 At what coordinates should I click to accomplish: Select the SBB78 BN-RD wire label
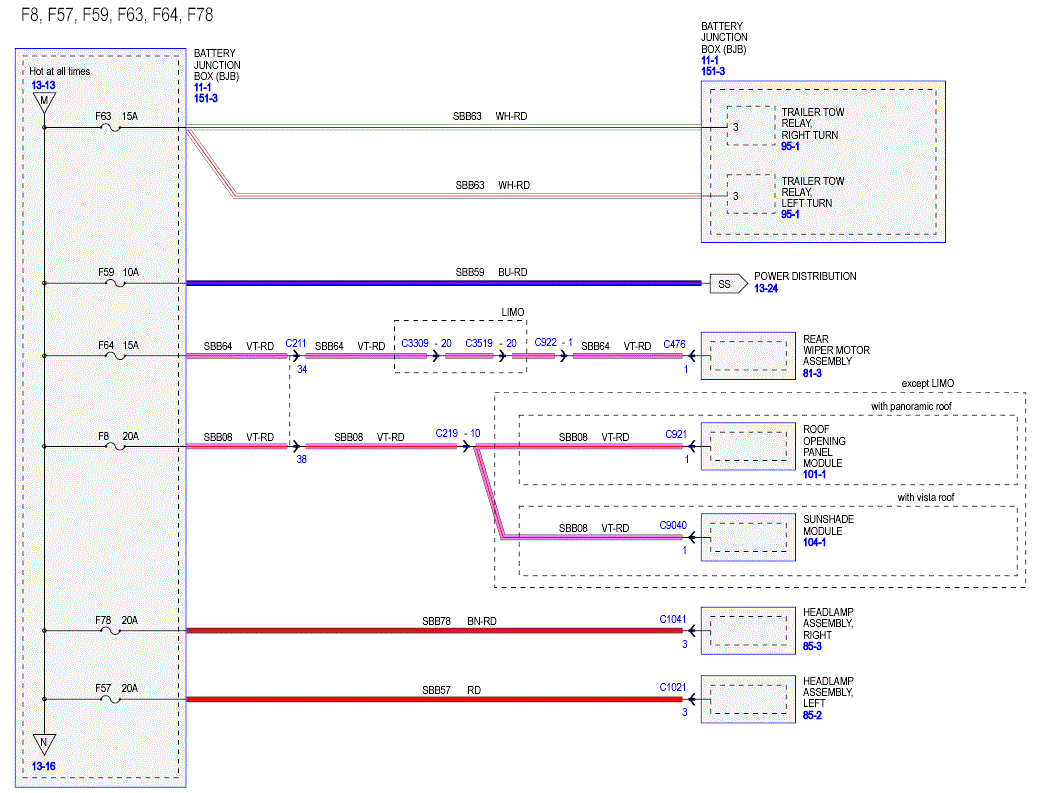click(459, 621)
